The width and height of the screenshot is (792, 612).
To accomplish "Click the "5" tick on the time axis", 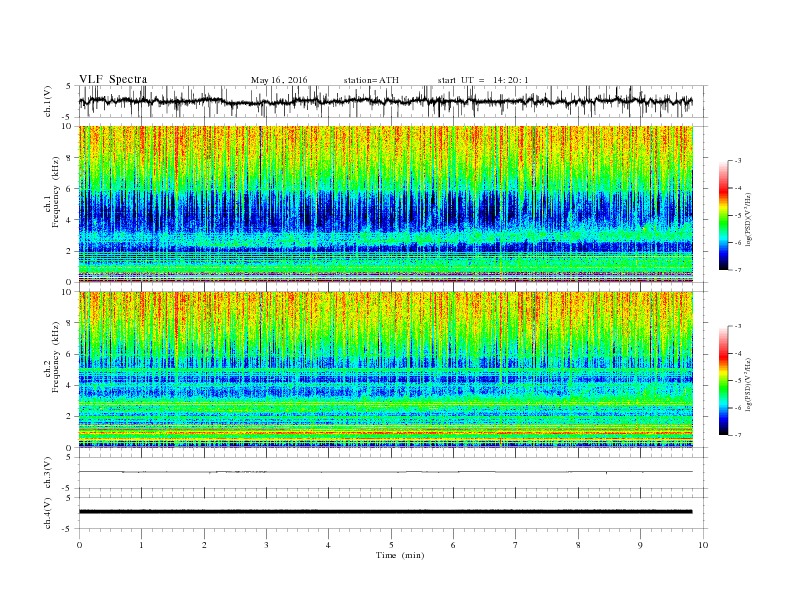I will (x=391, y=545).
